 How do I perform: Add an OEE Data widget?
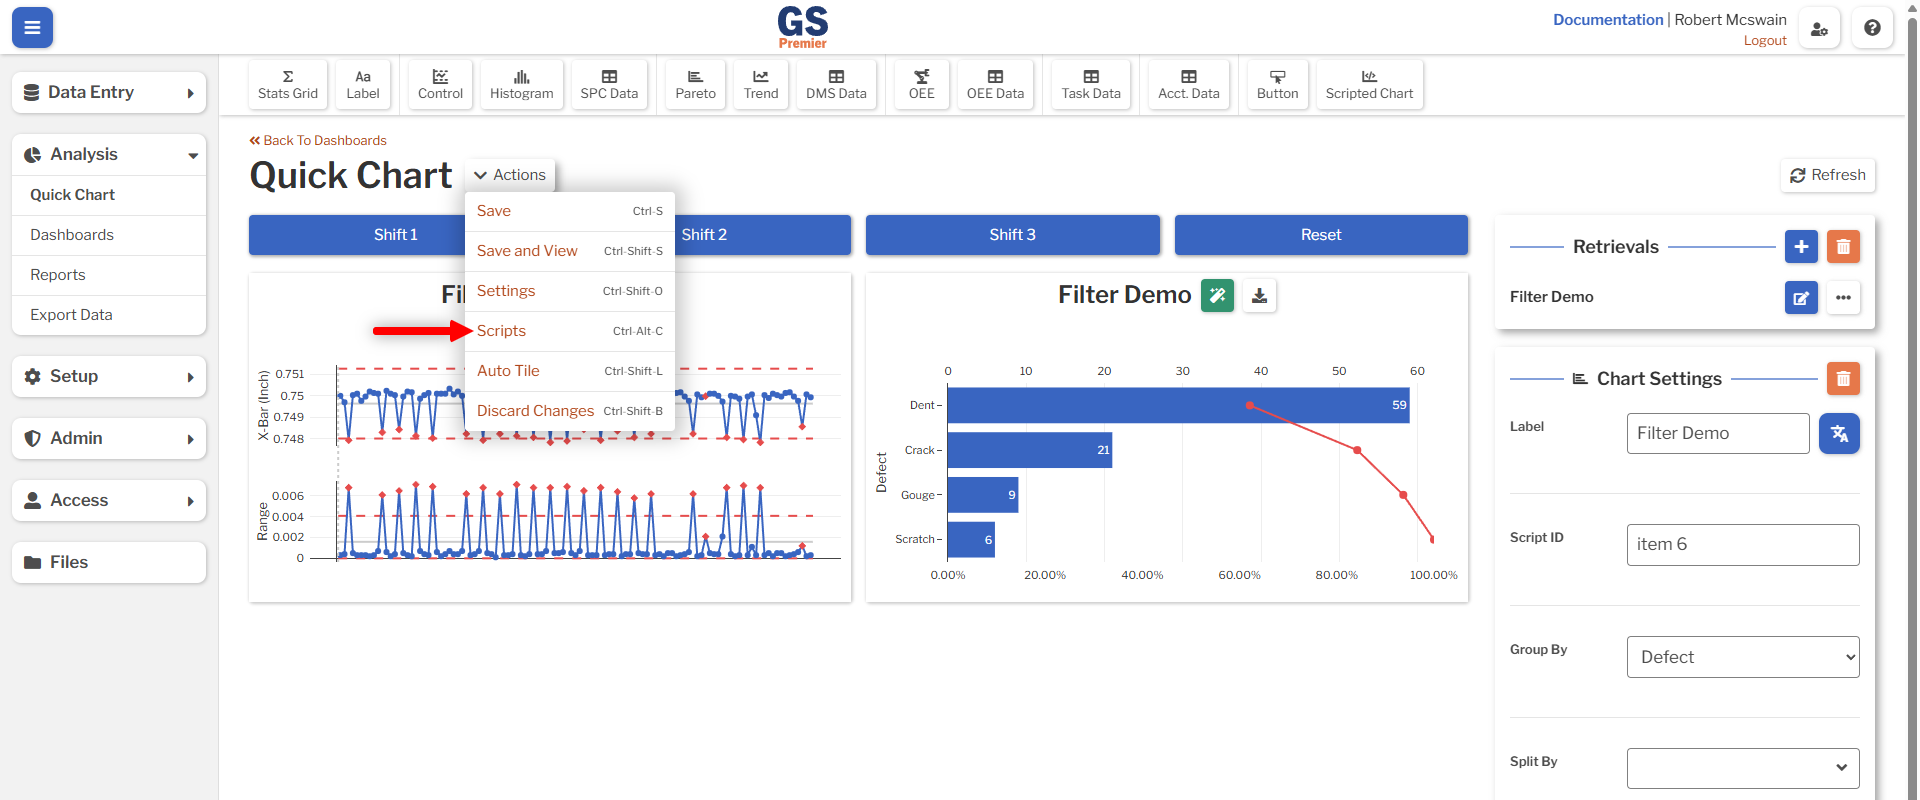[995, 84]
